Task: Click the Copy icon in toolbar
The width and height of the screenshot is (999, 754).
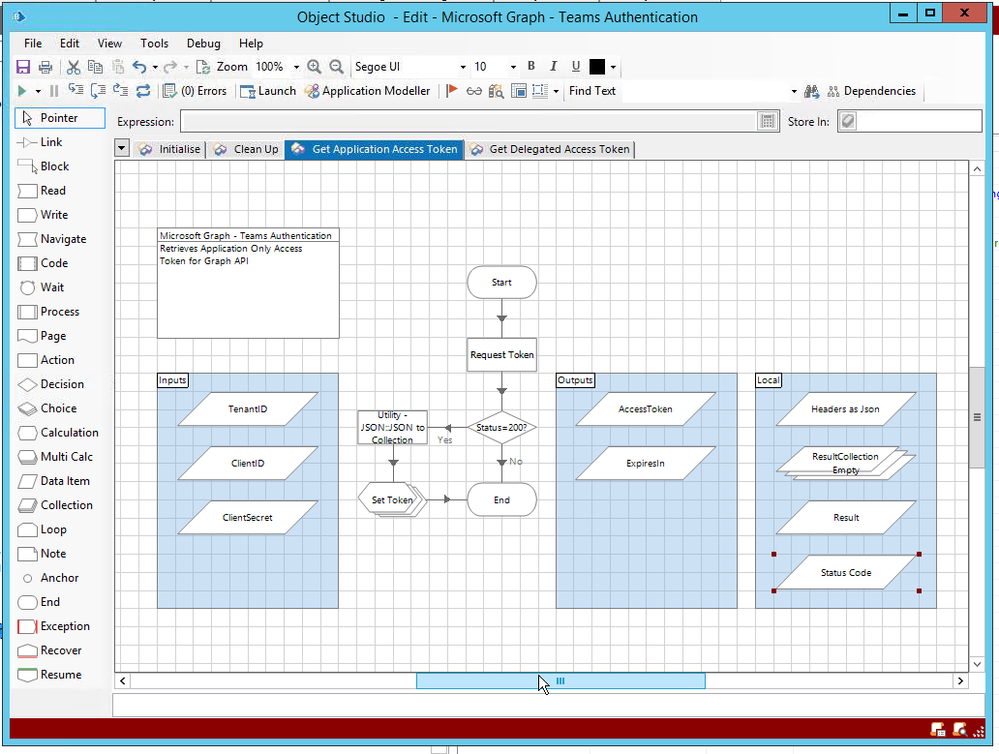Action: click(95, 67)
